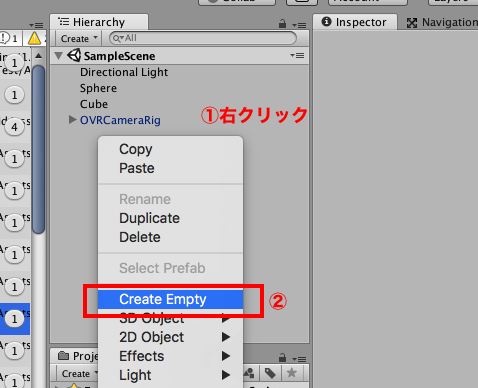Open the Effects submenu
Image resolution: width=478 pixels, height=388 pixels.
(170, 356)
